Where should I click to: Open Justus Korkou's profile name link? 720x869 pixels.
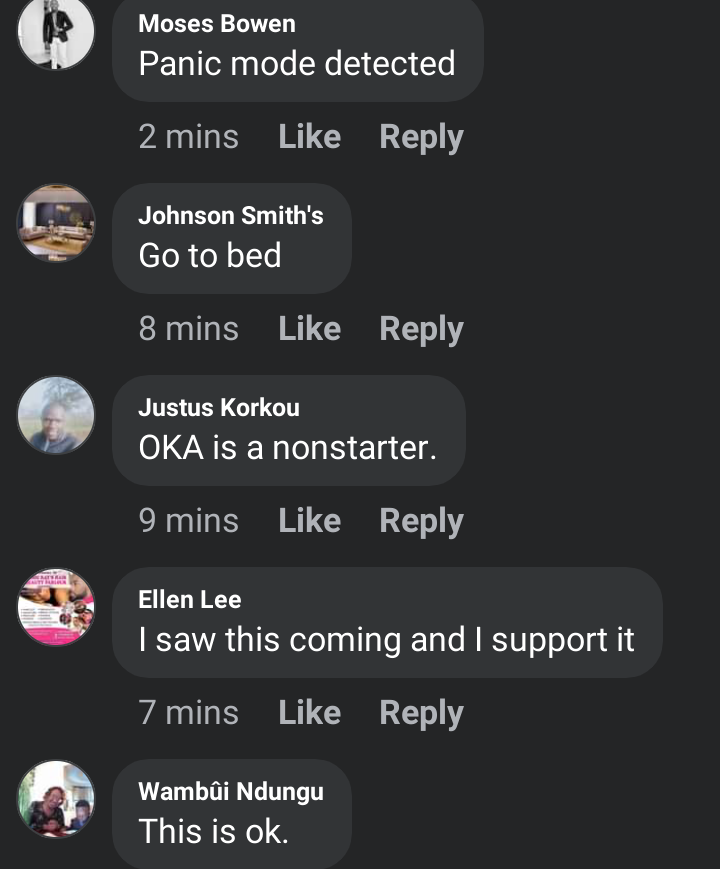pos(219,407)
